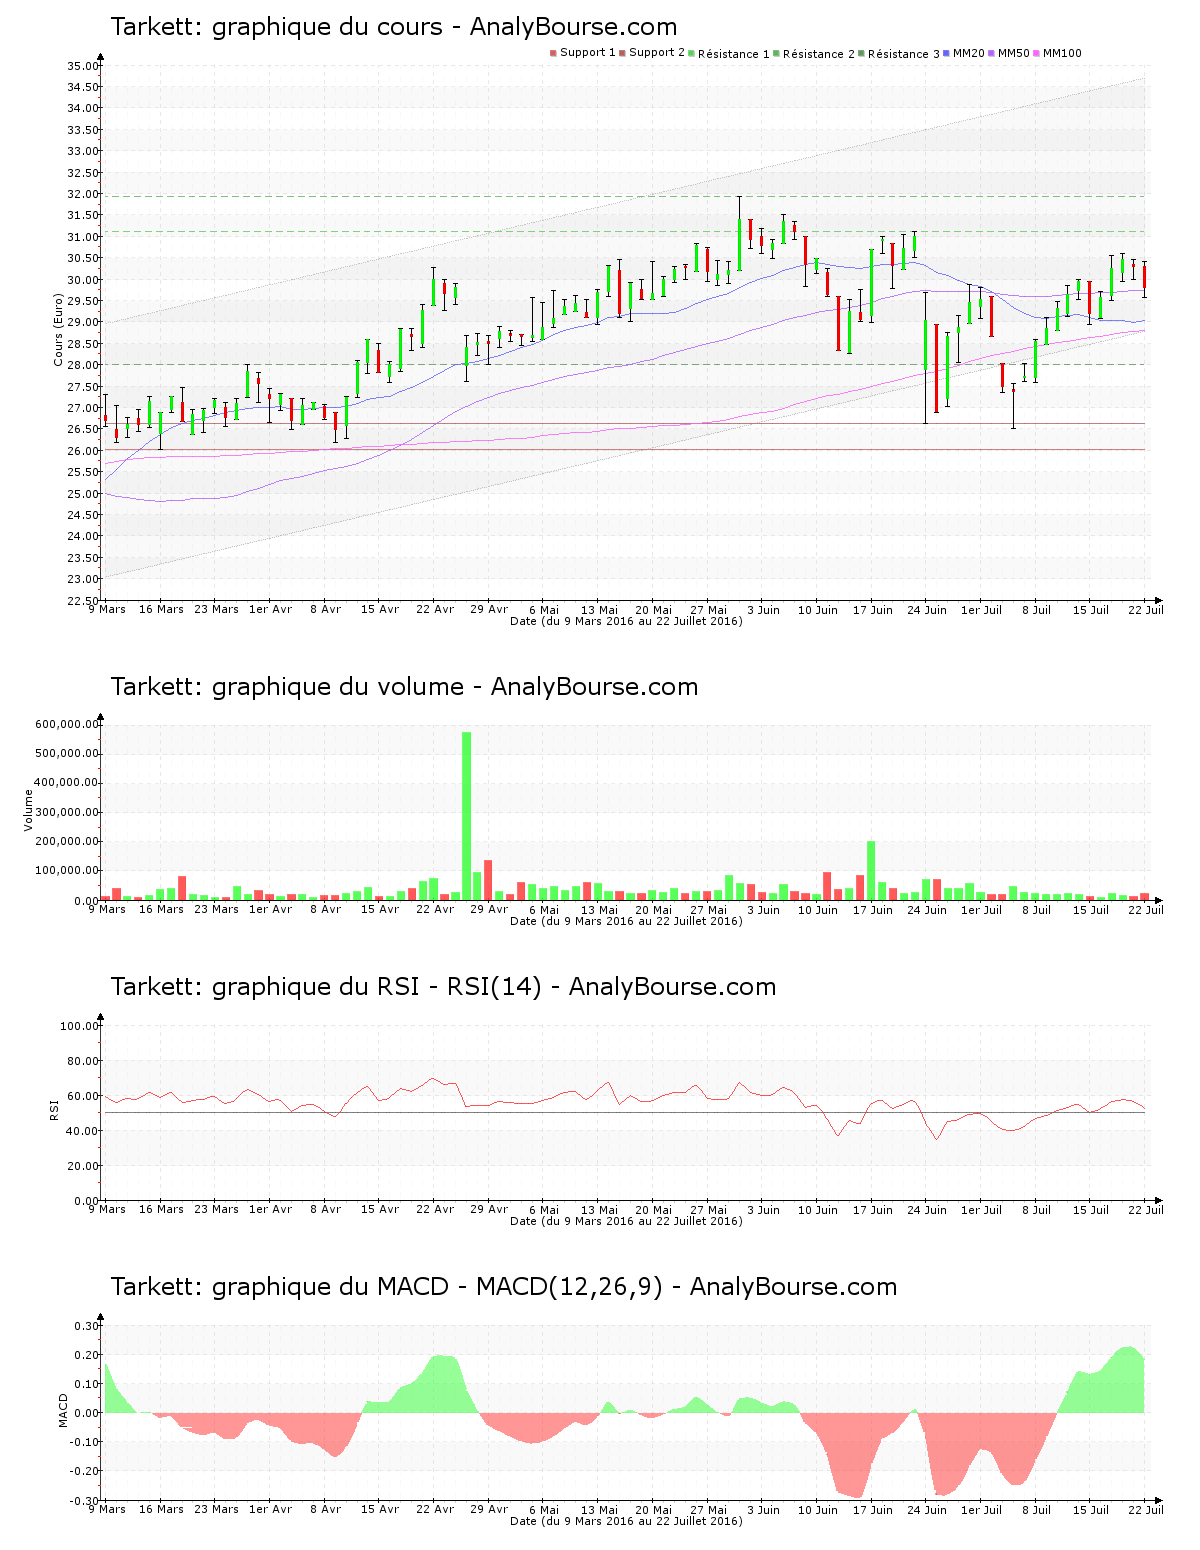1200x1550 pixels.
Task: Click the 26.00 value on the price axis
Action: [83, 451]
